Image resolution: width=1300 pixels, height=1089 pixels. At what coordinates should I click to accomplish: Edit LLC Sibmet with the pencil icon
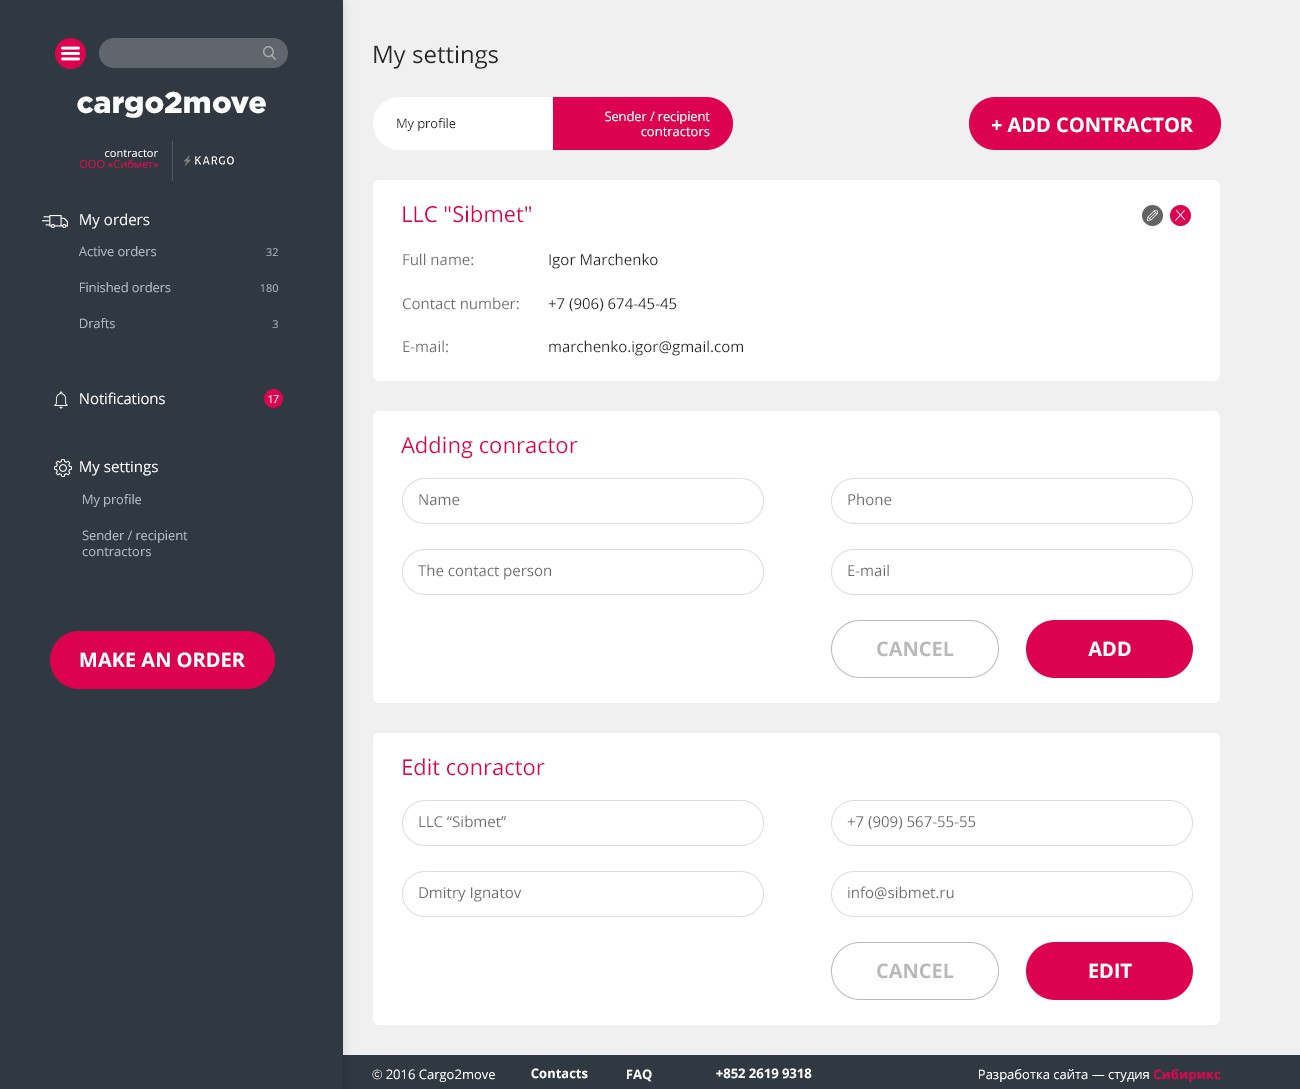(1152, 215)
